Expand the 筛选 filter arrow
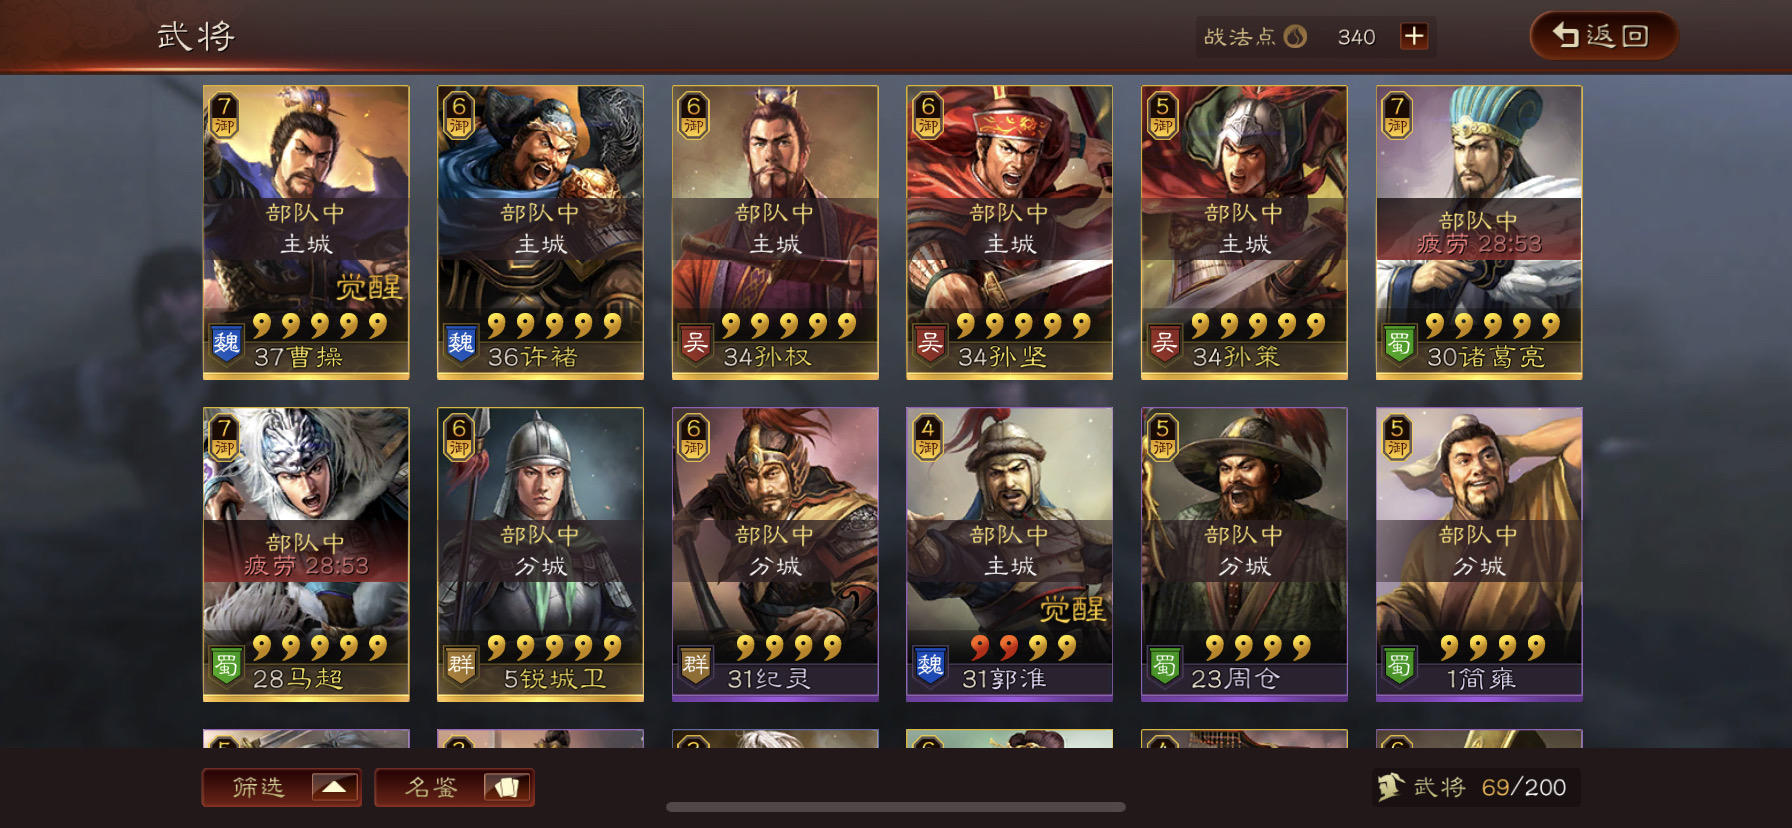This screenshot has height=828, width=1792. point(334,787)
